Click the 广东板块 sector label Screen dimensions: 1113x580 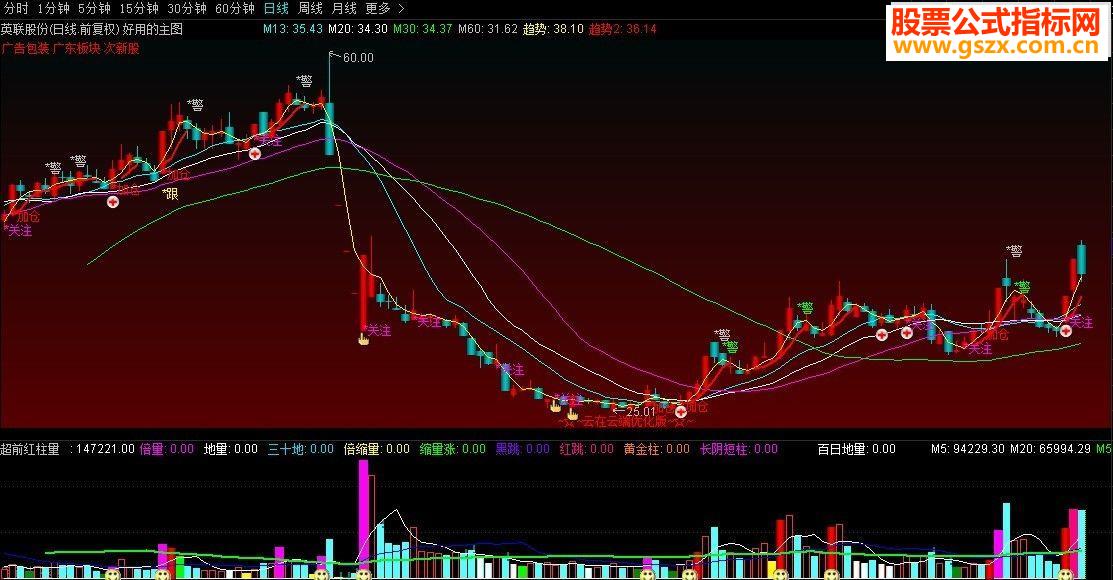coord(77,48)
